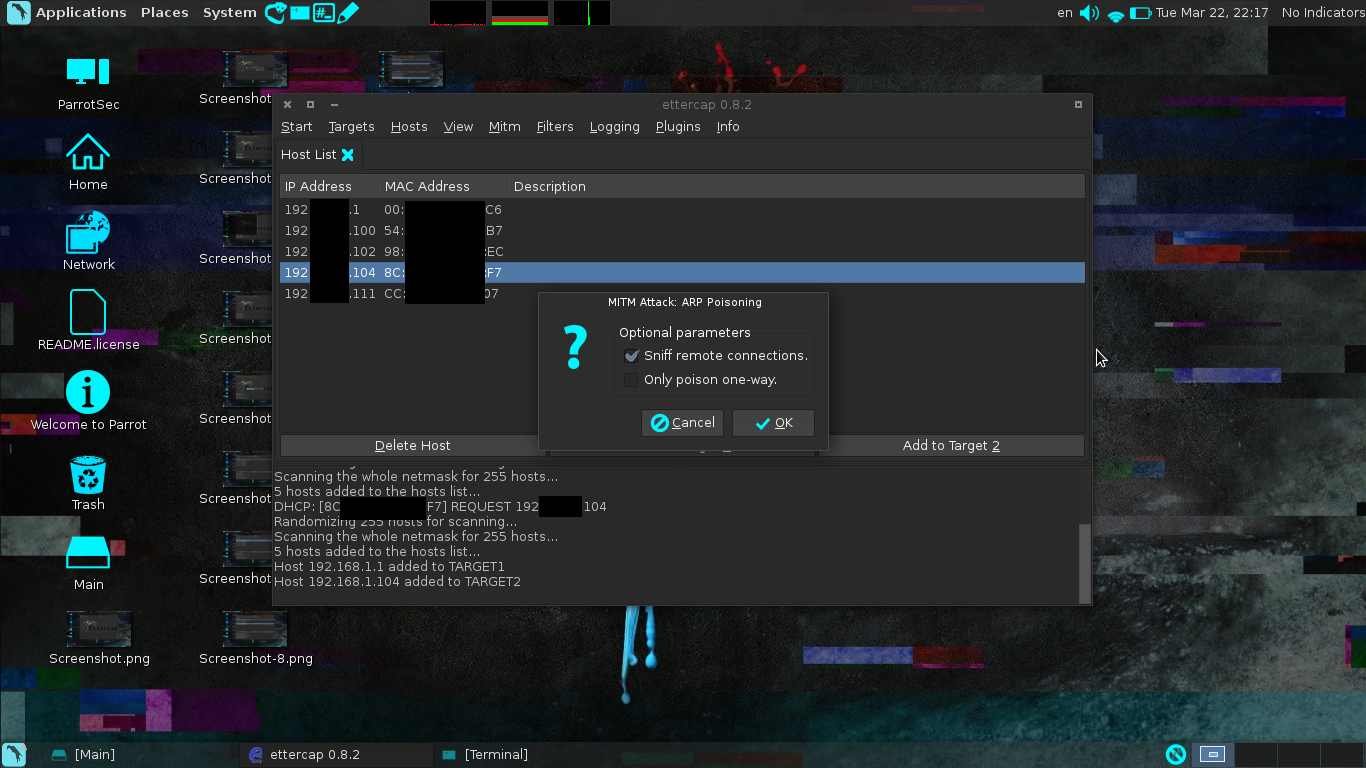
Task: Click the system monitor graph with red and green bars
Action: point(520,13)
